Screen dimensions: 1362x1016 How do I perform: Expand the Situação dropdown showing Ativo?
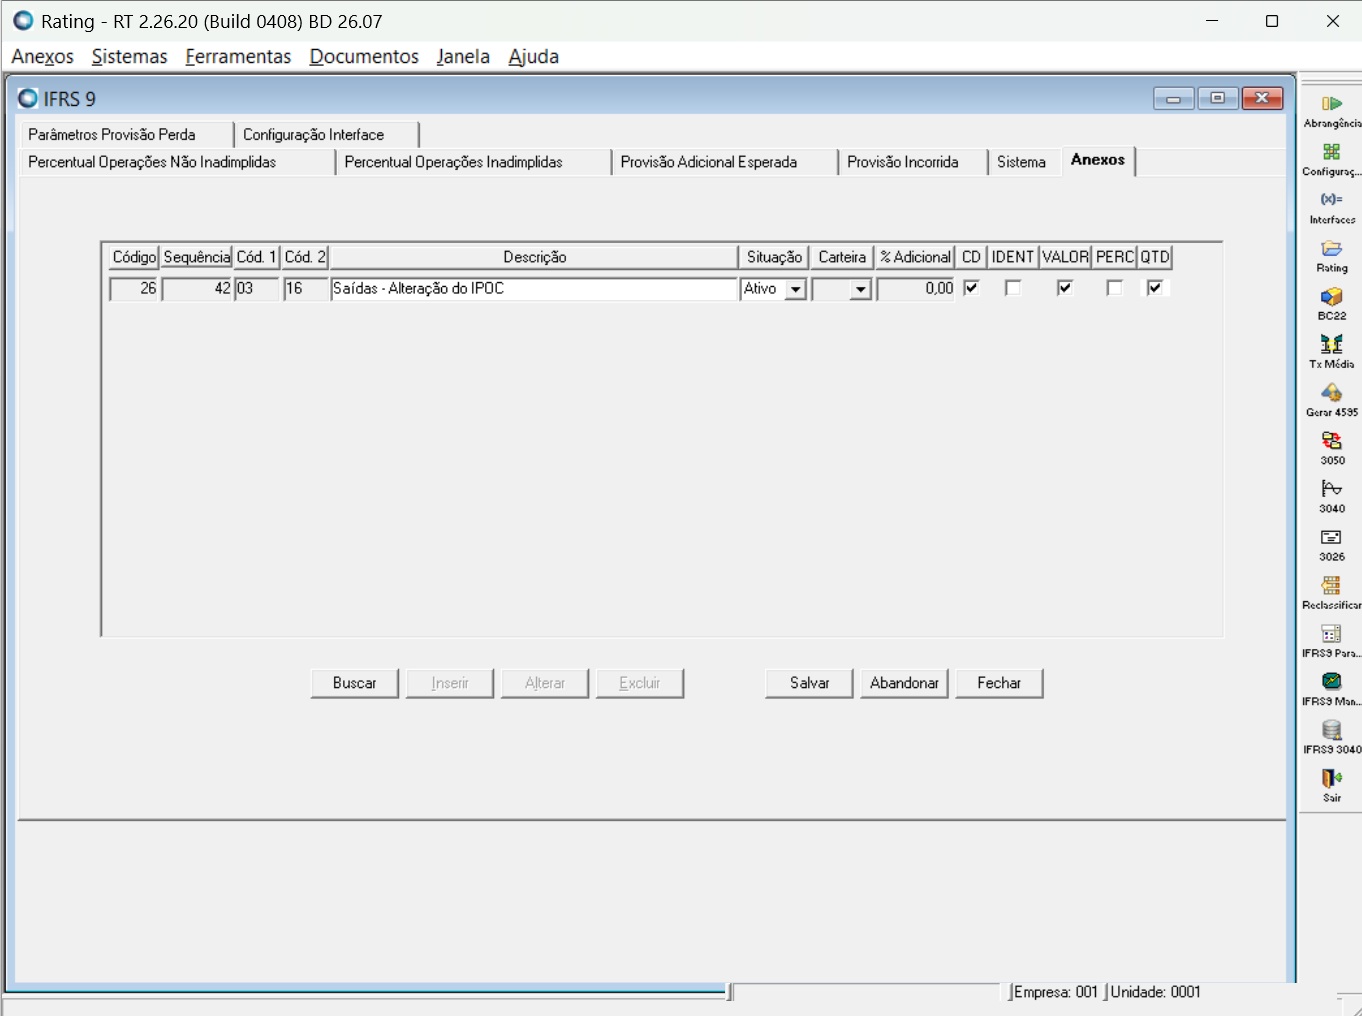click(796, 290)
